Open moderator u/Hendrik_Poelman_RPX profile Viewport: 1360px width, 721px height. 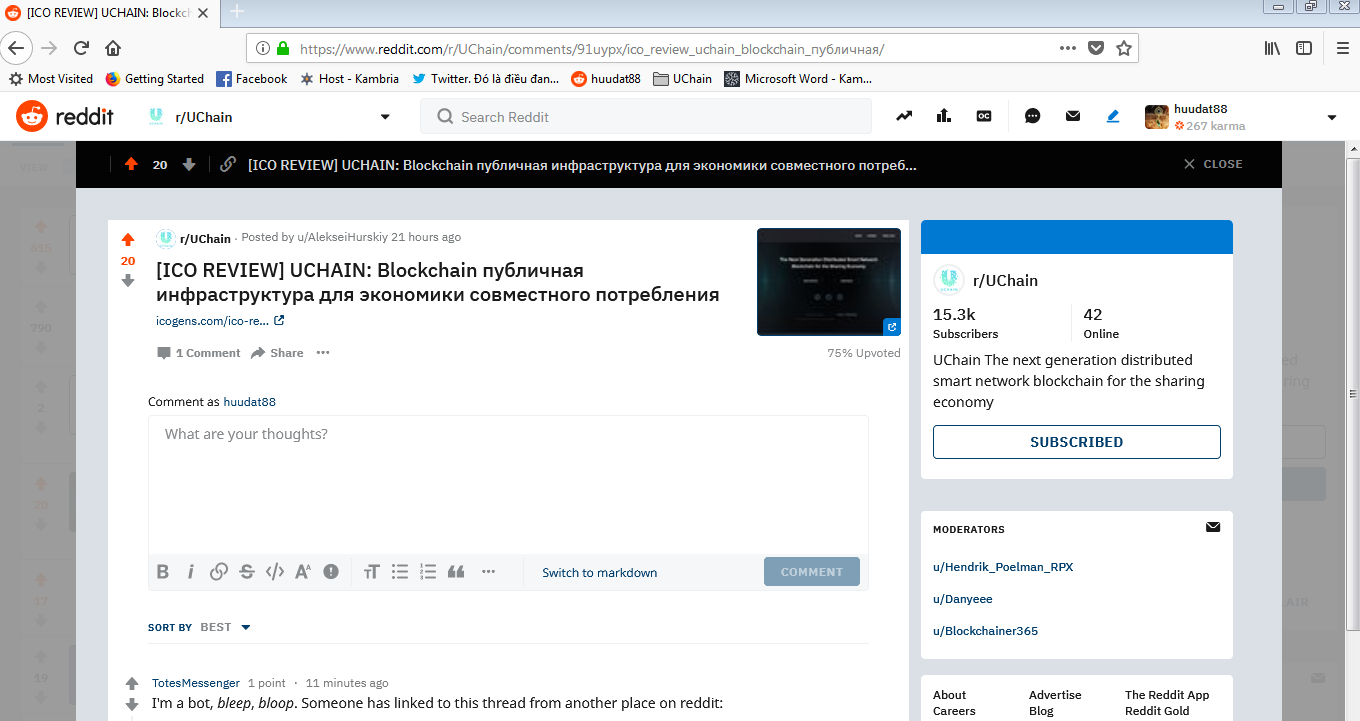(1003, 567)
